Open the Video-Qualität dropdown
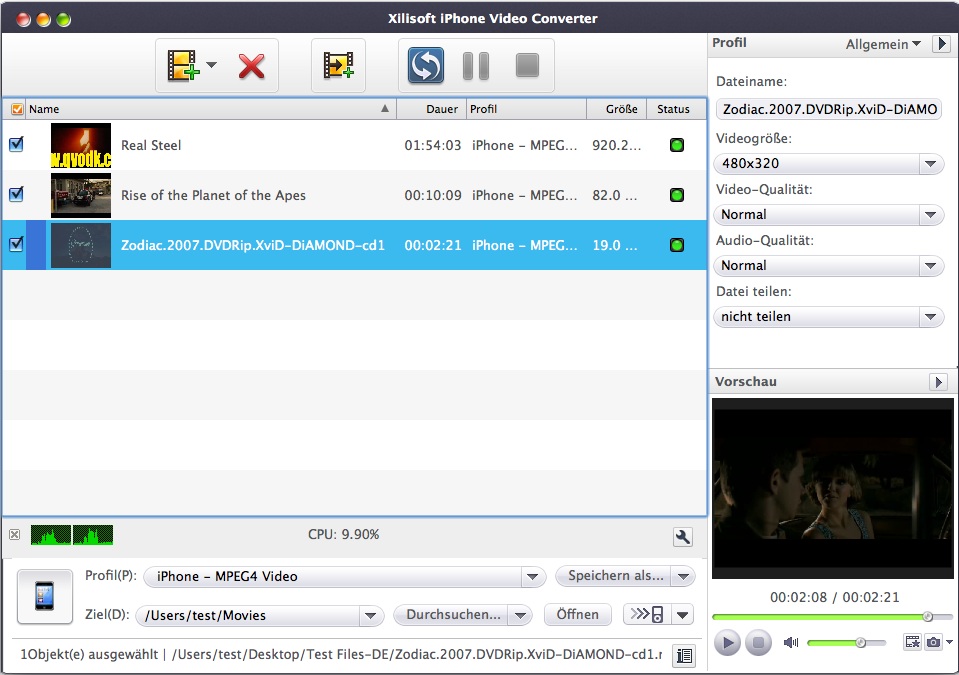The width and height of the screenshot is (959, 675). point(829,215)
